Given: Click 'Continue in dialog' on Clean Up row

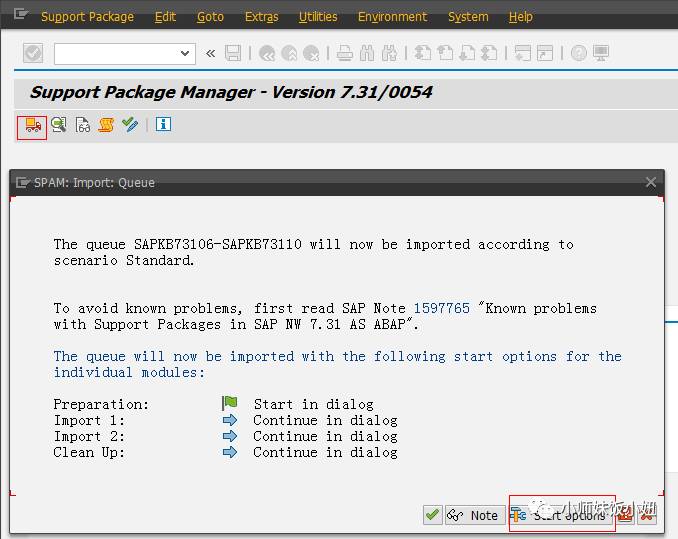Looking at the screenshot, I should pyautogui.click(x=325, y=452).
